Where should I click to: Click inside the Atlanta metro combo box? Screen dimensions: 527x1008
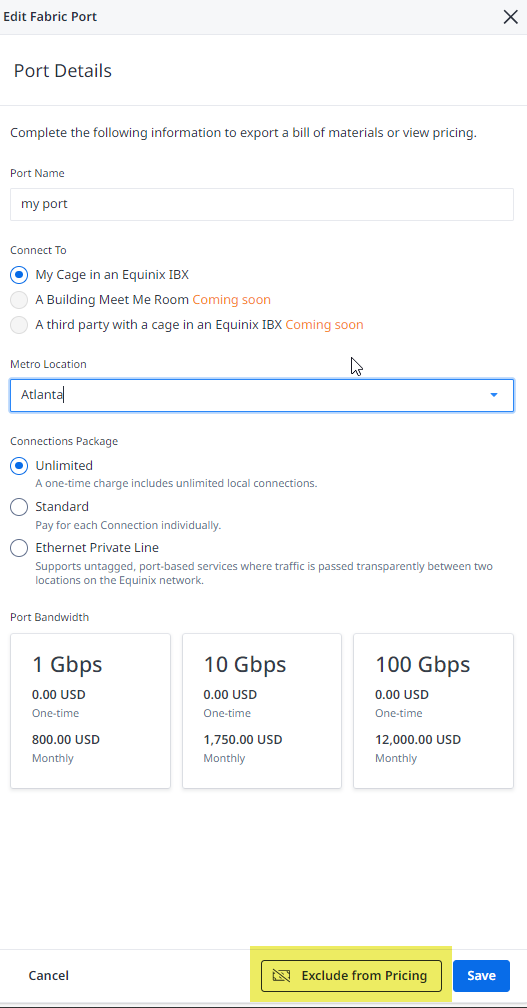coord(262,395)
